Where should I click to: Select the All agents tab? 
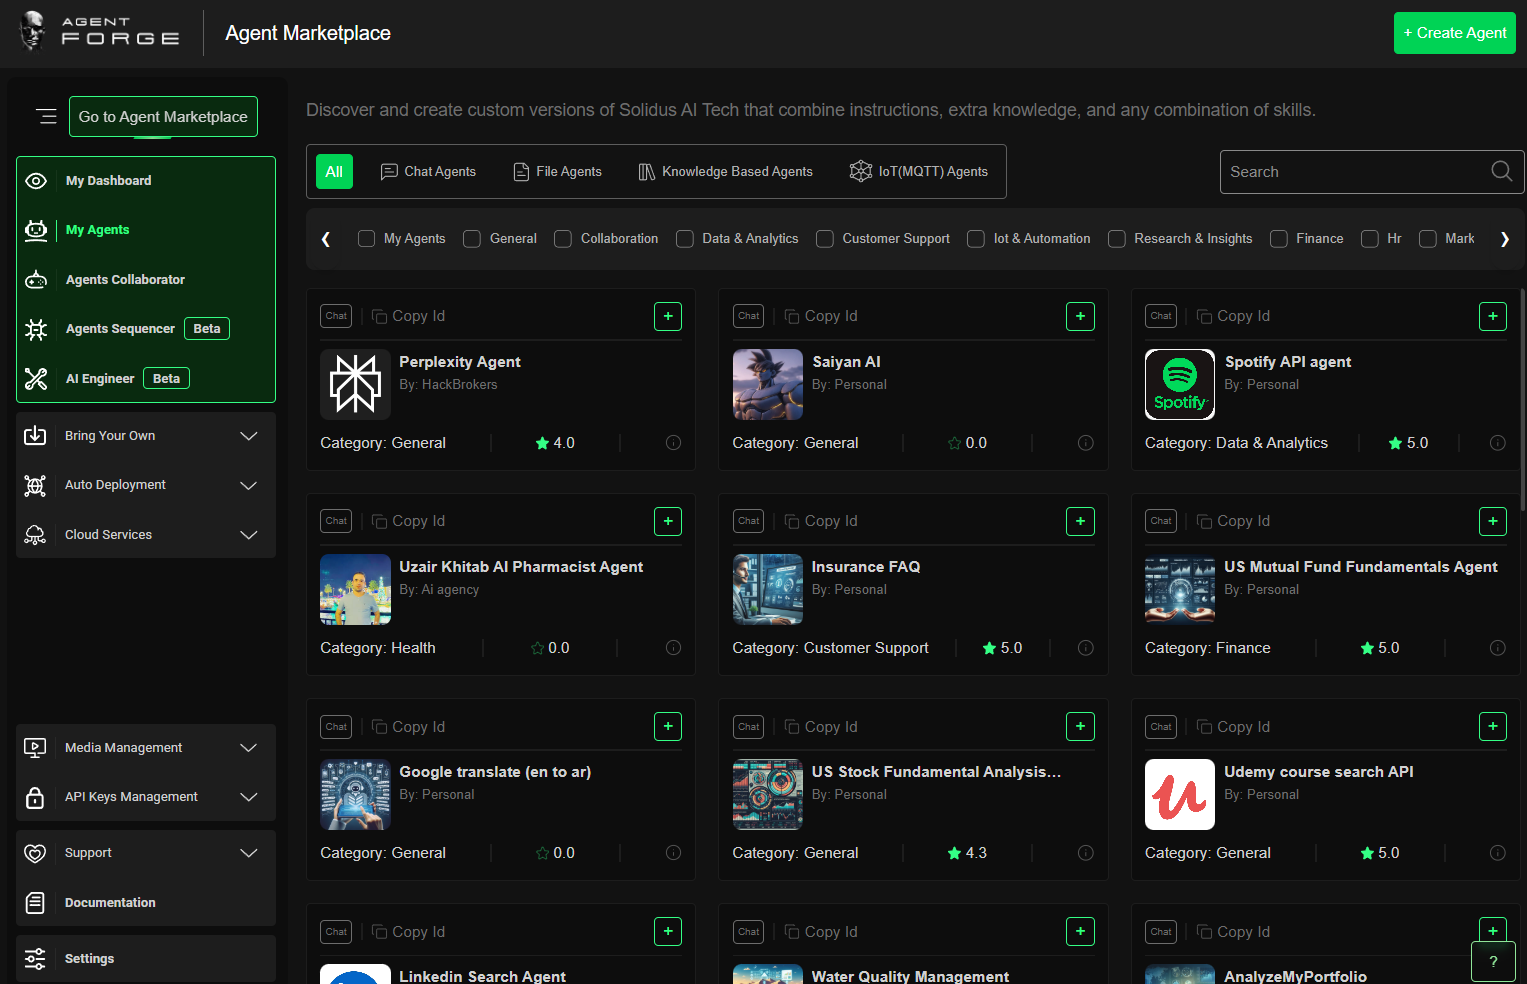pos(334,172)
